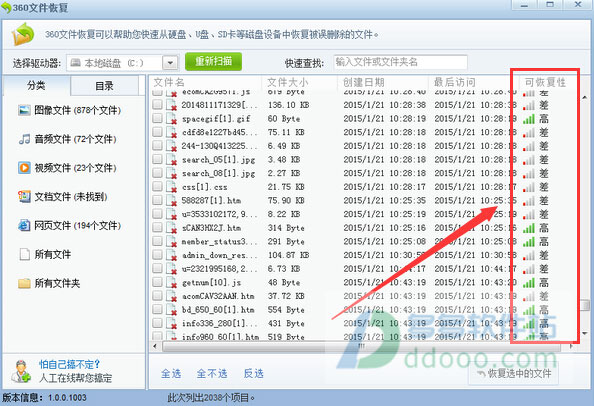Click the video files play icon
The height and width of the screenshot is (406, 594).
24,167
